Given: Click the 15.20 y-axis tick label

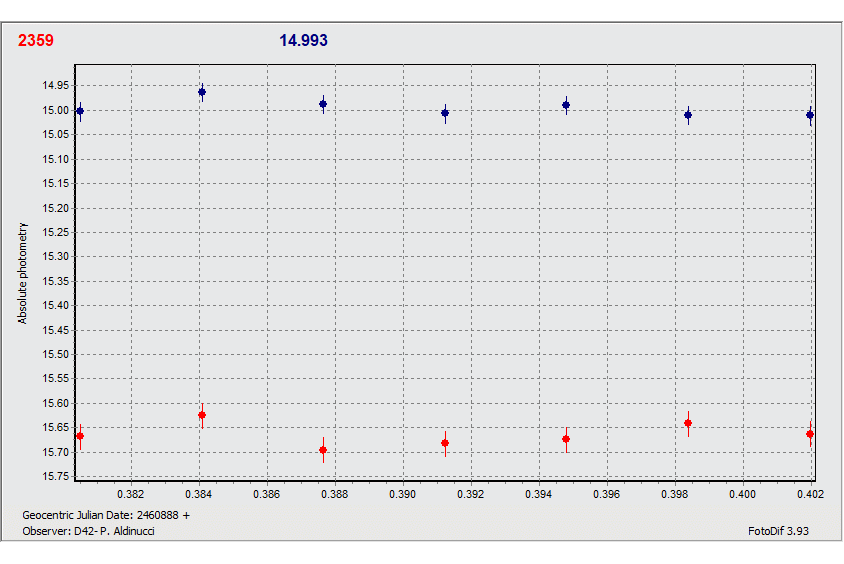Looking at the screenshot, I should click(x=55, y=208).
